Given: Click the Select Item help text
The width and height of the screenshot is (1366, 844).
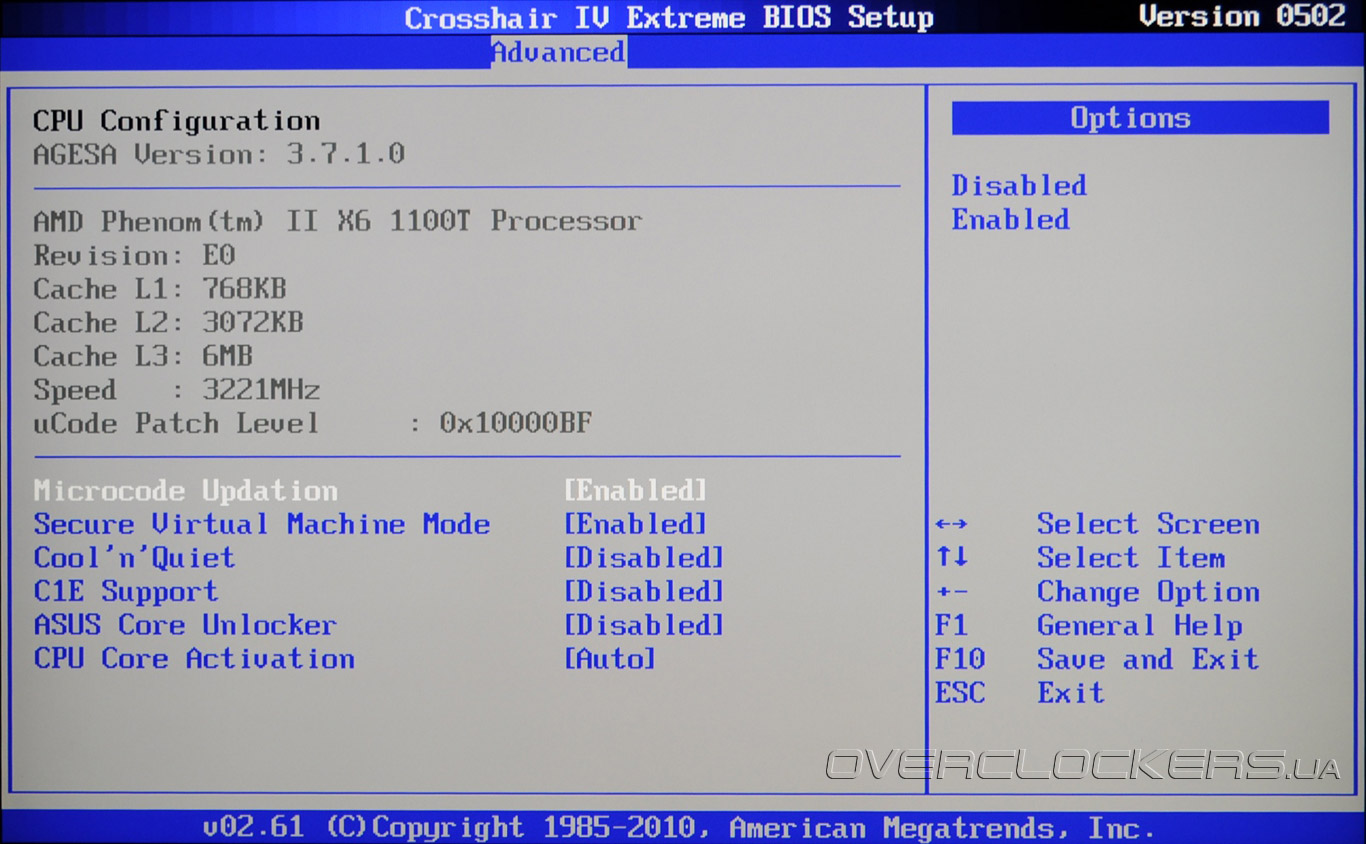Looking at the screenshot, I should coord(1131,558).
